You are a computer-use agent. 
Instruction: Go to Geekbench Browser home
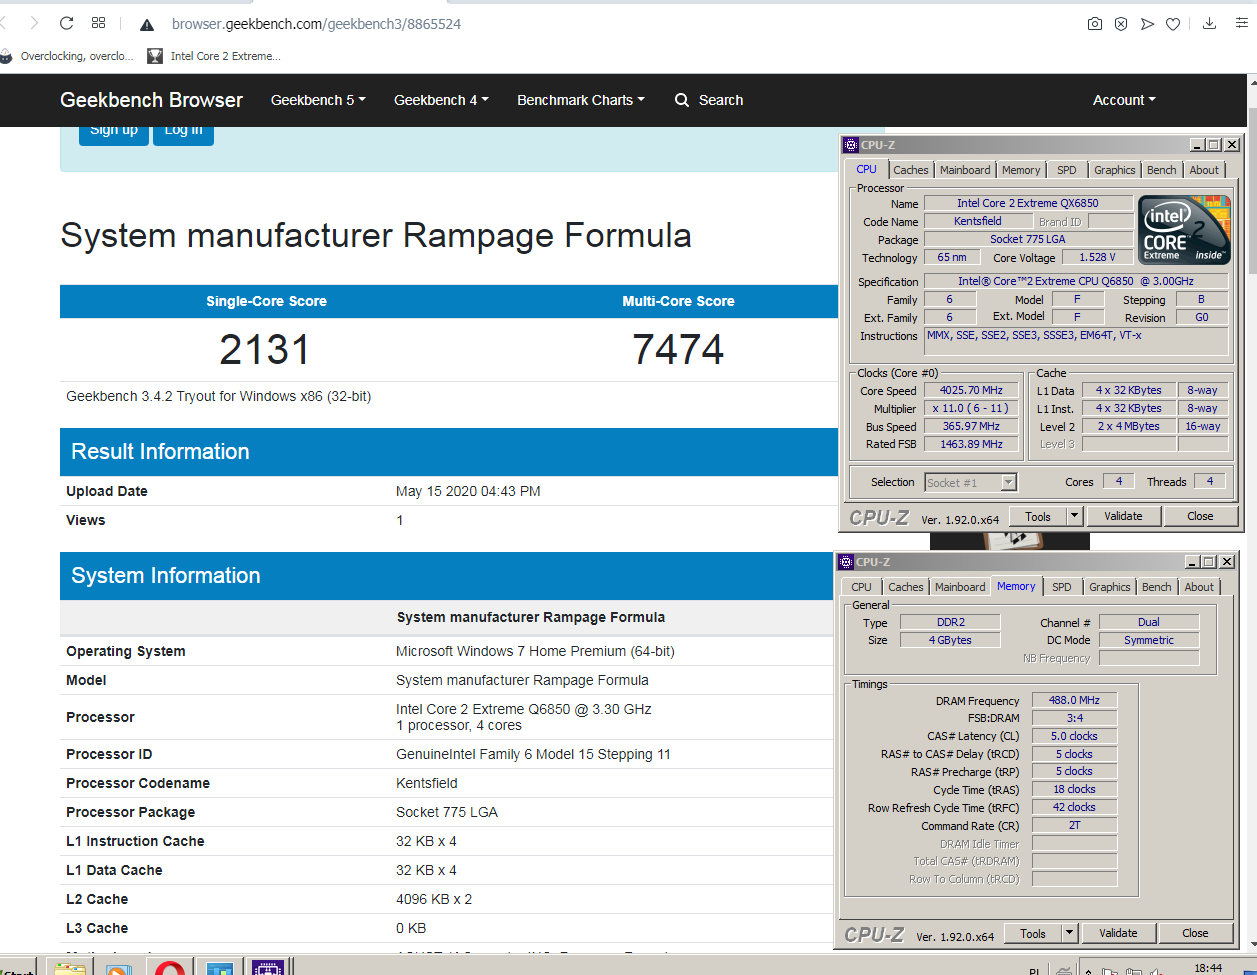coord(151,100)
